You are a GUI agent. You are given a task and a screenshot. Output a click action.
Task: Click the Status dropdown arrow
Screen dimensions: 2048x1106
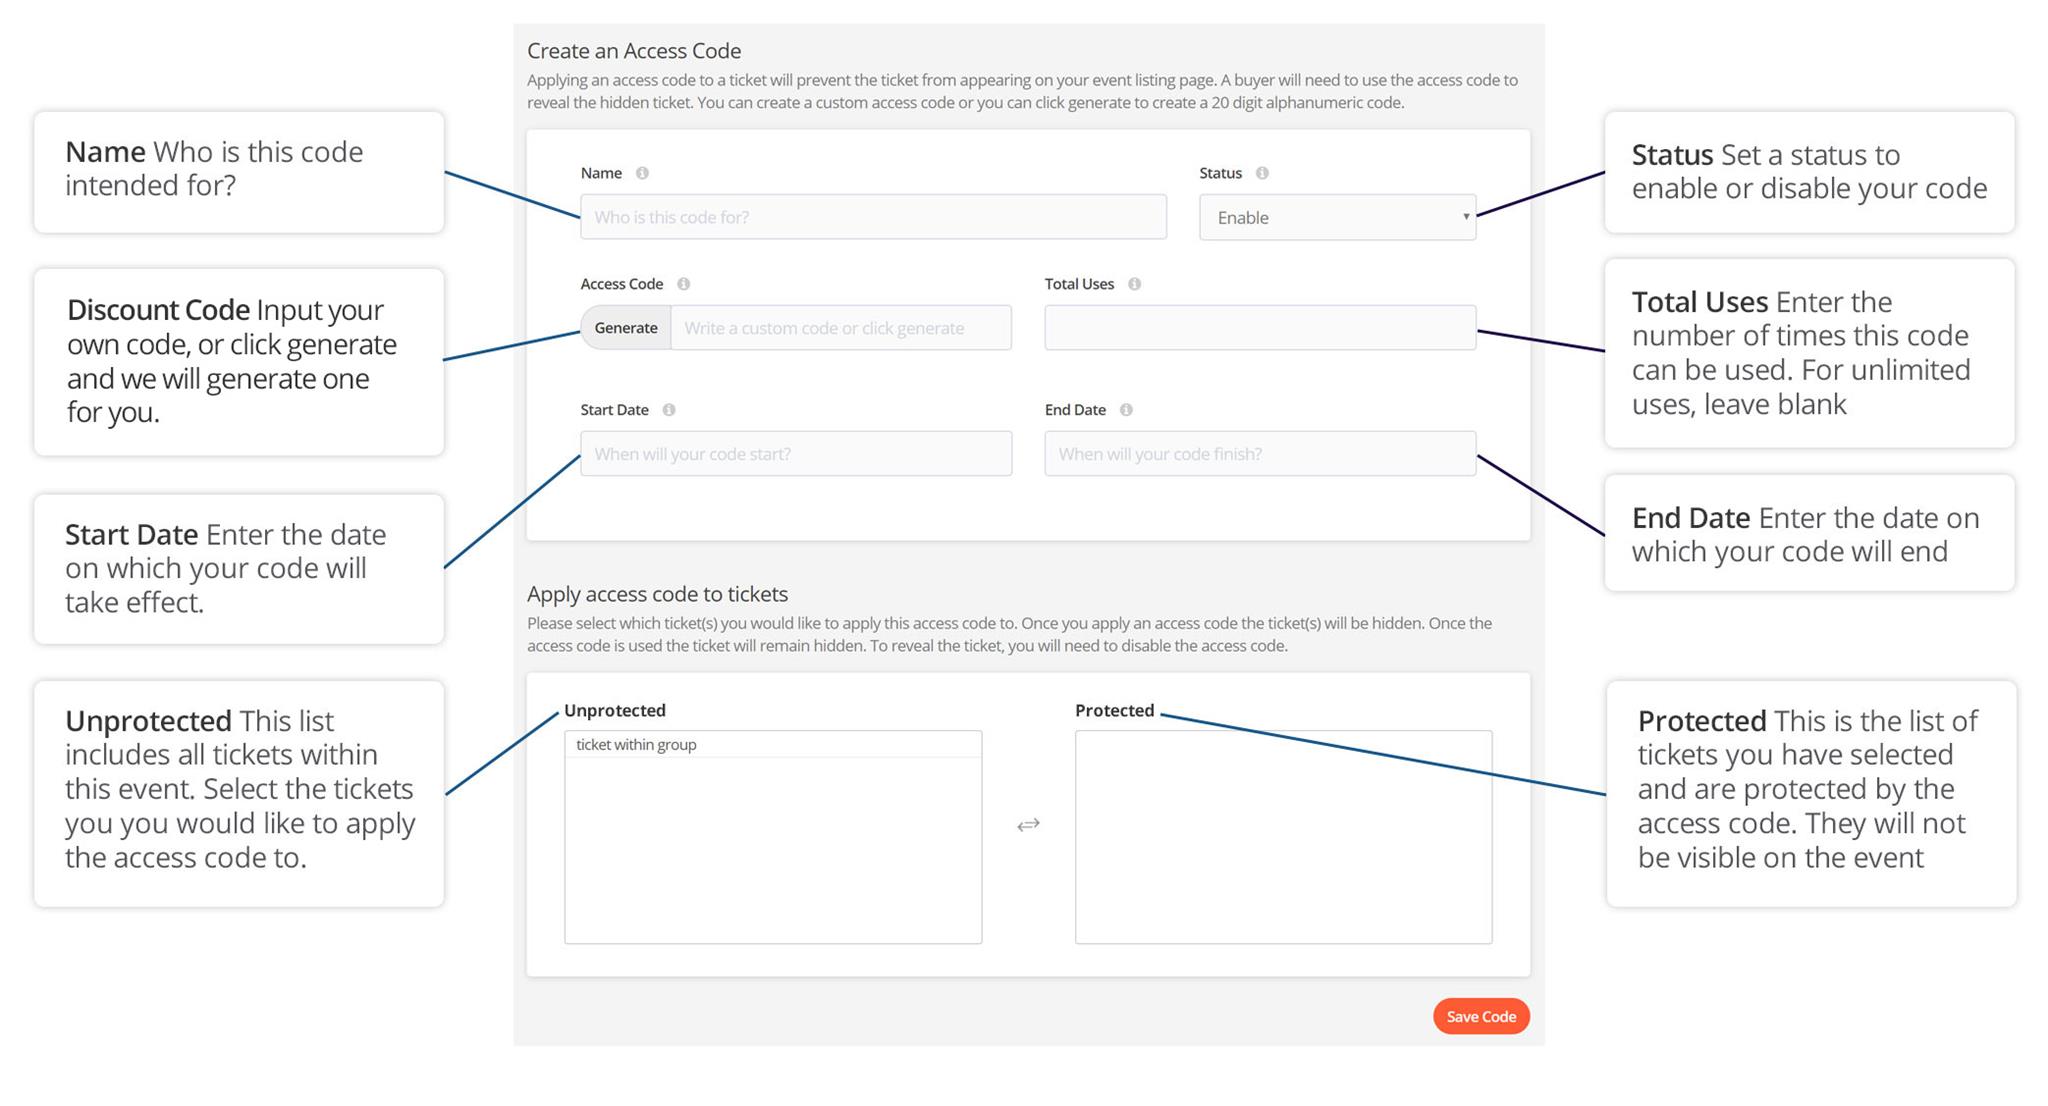(1466, 217)
